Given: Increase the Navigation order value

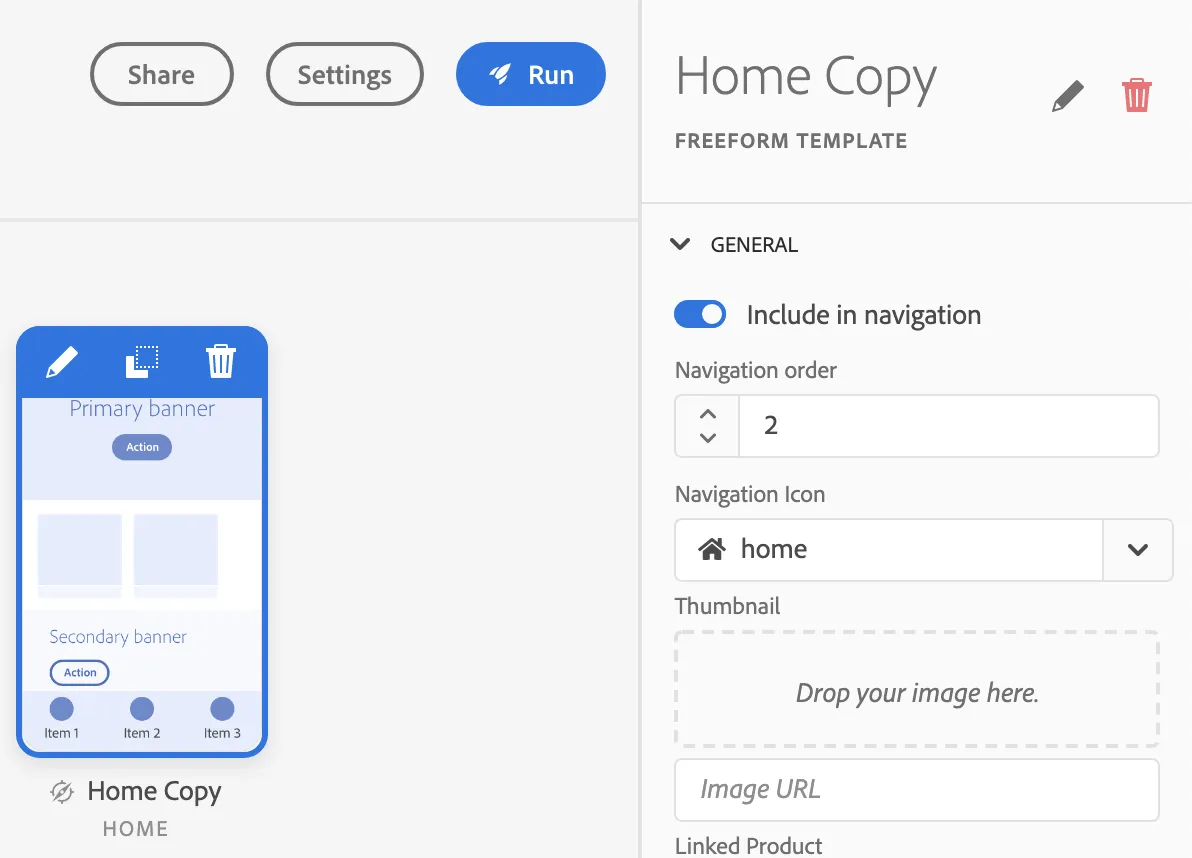Looking at the screenshot, I should click(x=708, y=414).
